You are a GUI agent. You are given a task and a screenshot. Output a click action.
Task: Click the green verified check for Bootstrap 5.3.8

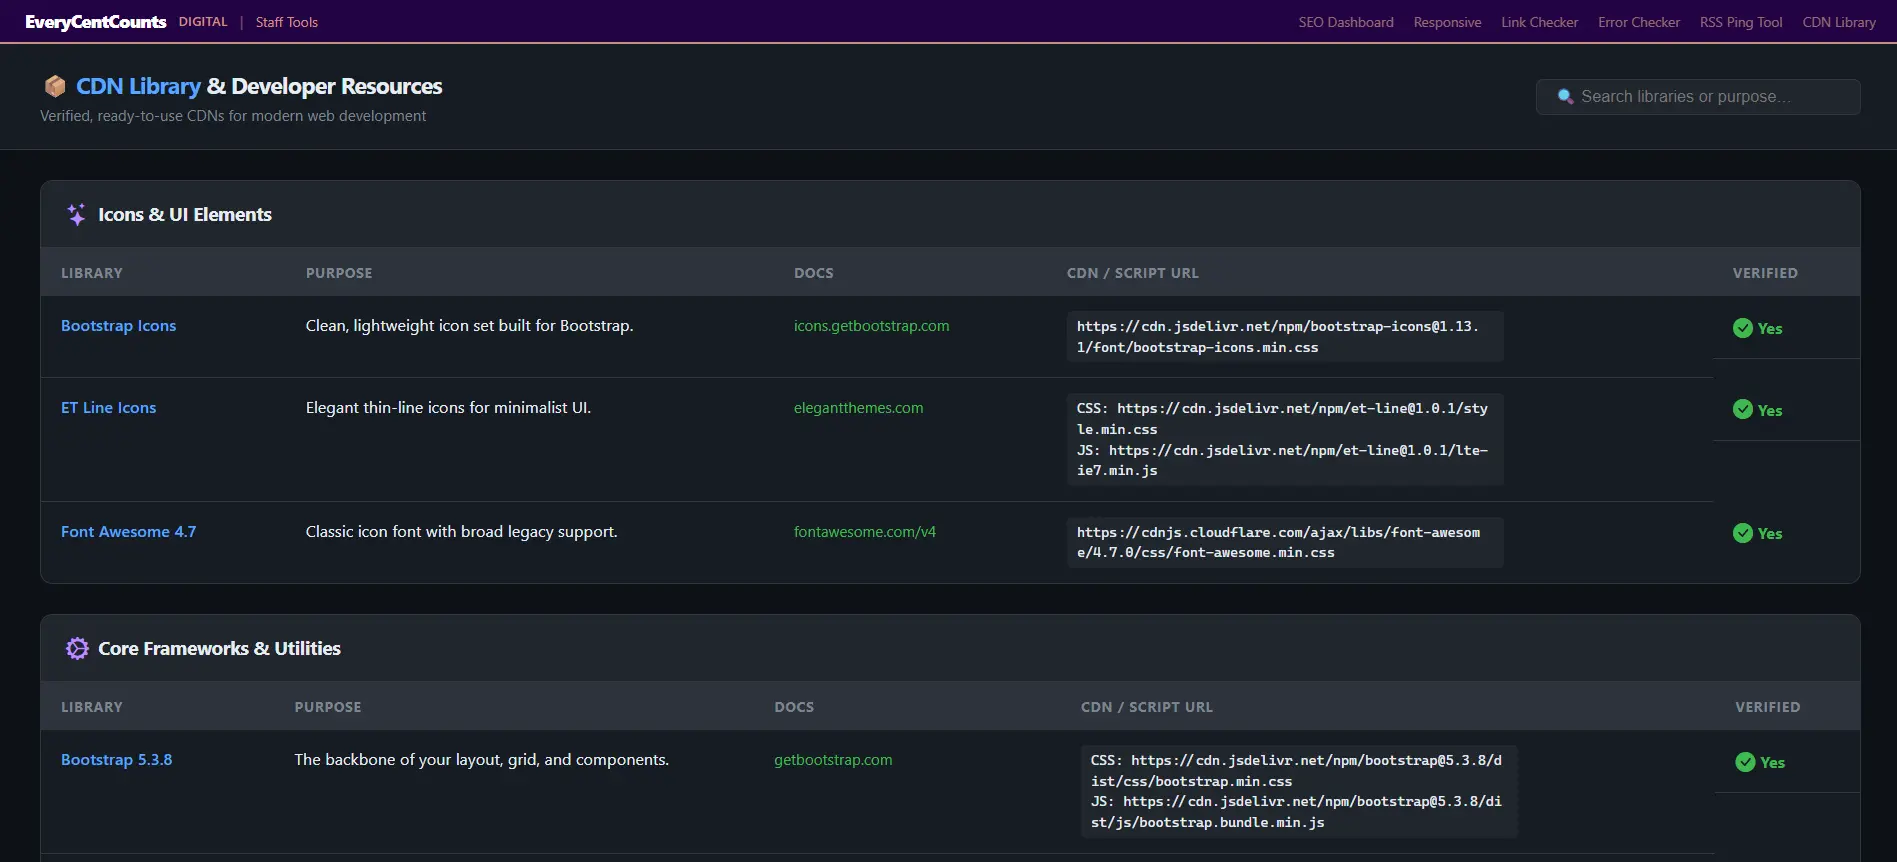click(1745, 762)
